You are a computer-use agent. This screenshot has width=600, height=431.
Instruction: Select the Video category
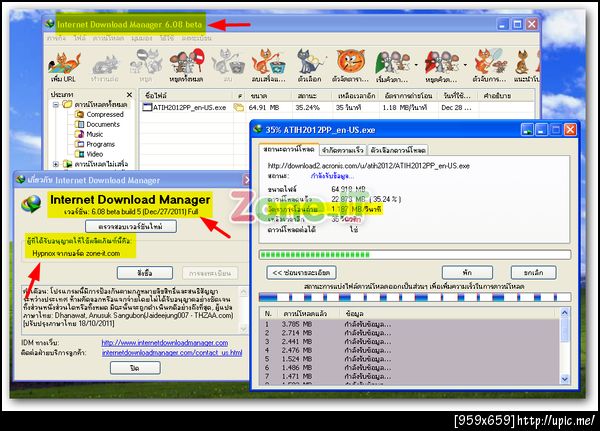point(95,154)
